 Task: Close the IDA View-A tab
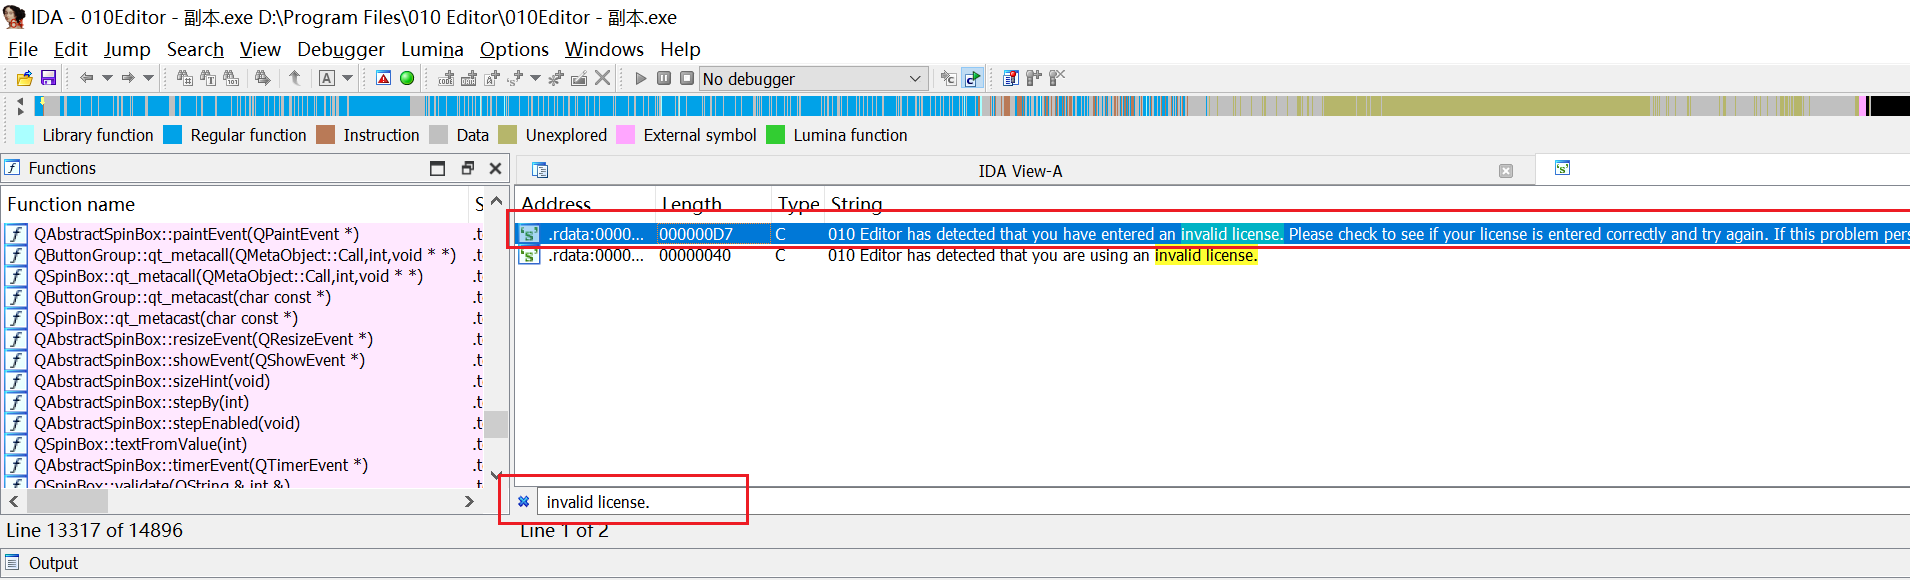pos(1506,171)
